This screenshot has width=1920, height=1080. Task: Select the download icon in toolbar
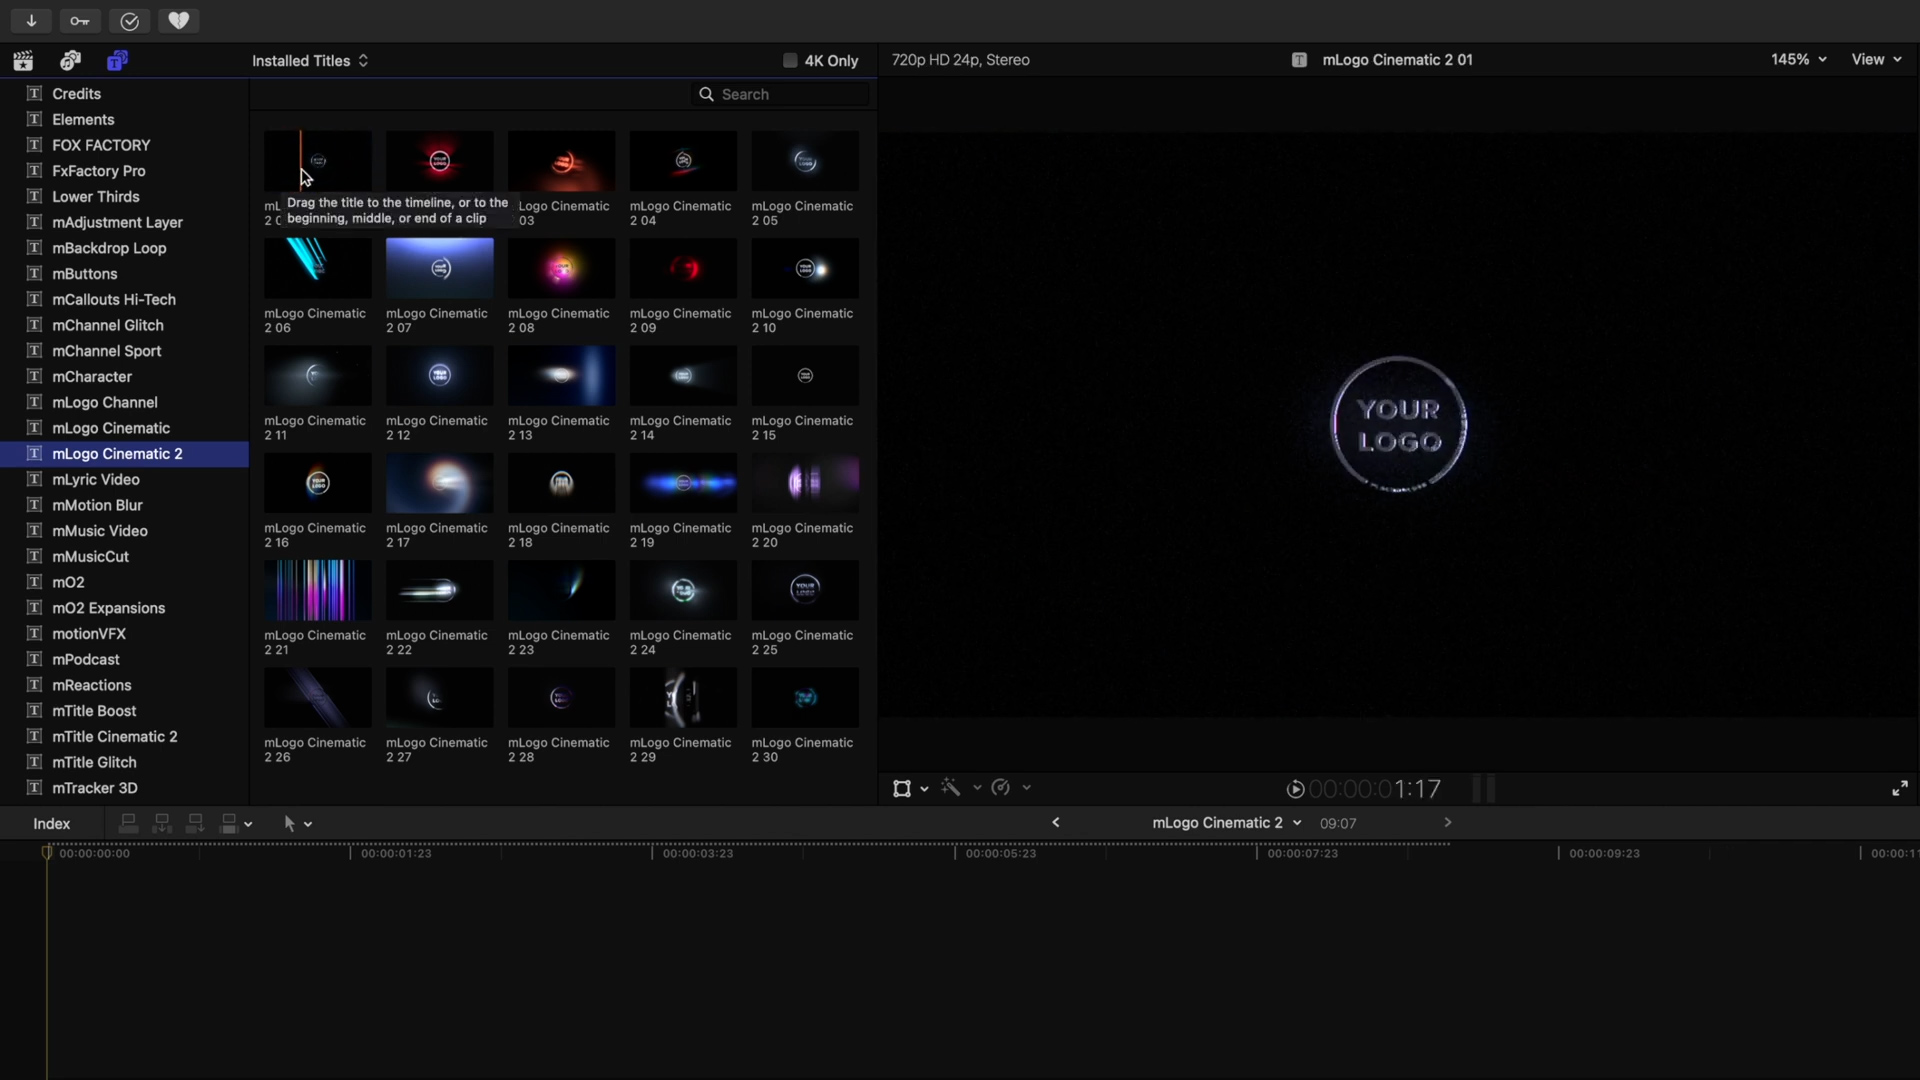29,20
